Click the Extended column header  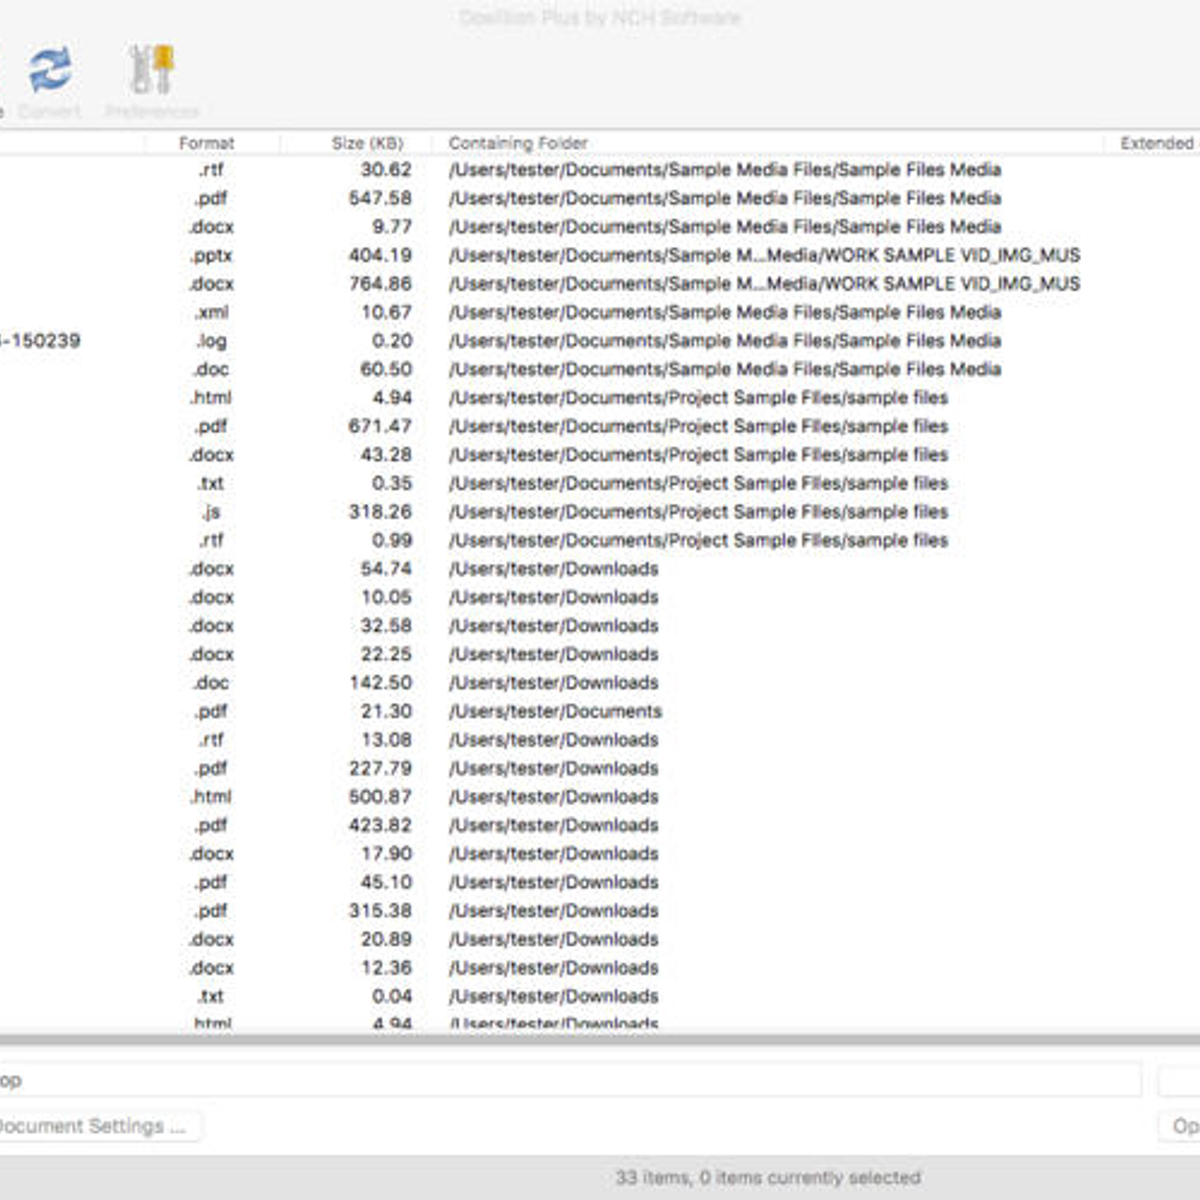point(1156,143)
